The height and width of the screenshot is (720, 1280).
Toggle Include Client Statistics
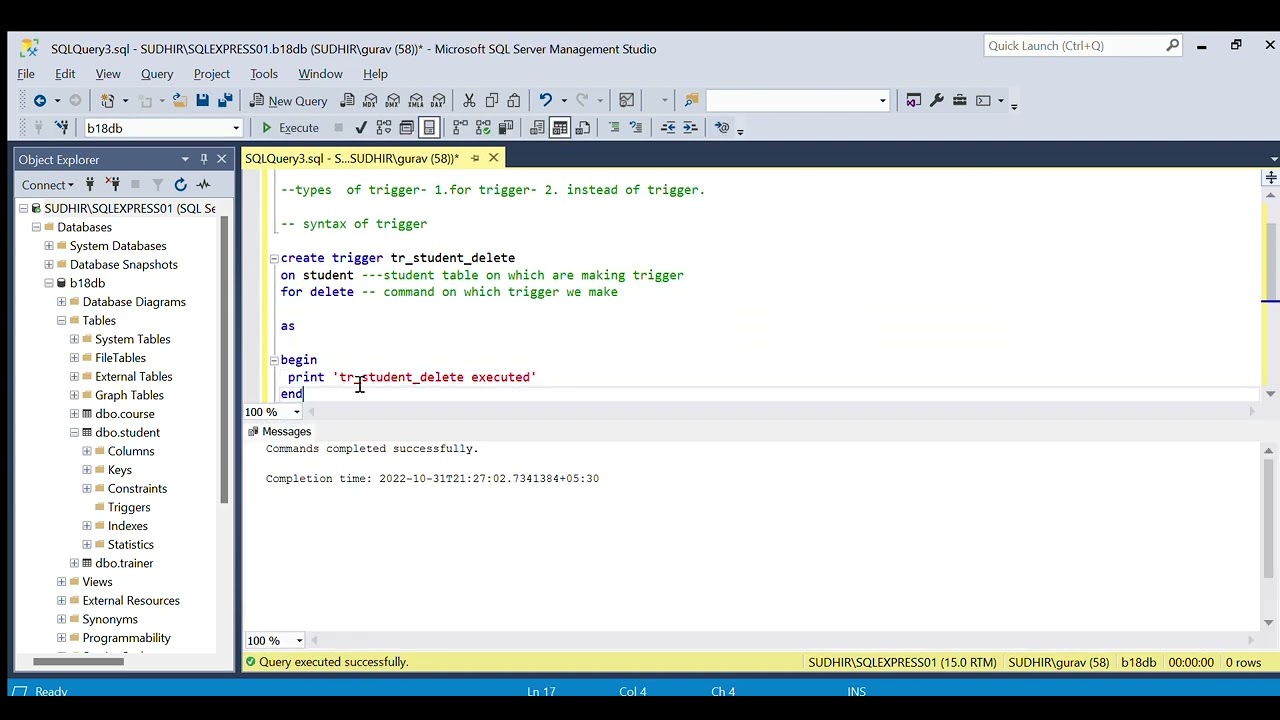tap(505, 128)
